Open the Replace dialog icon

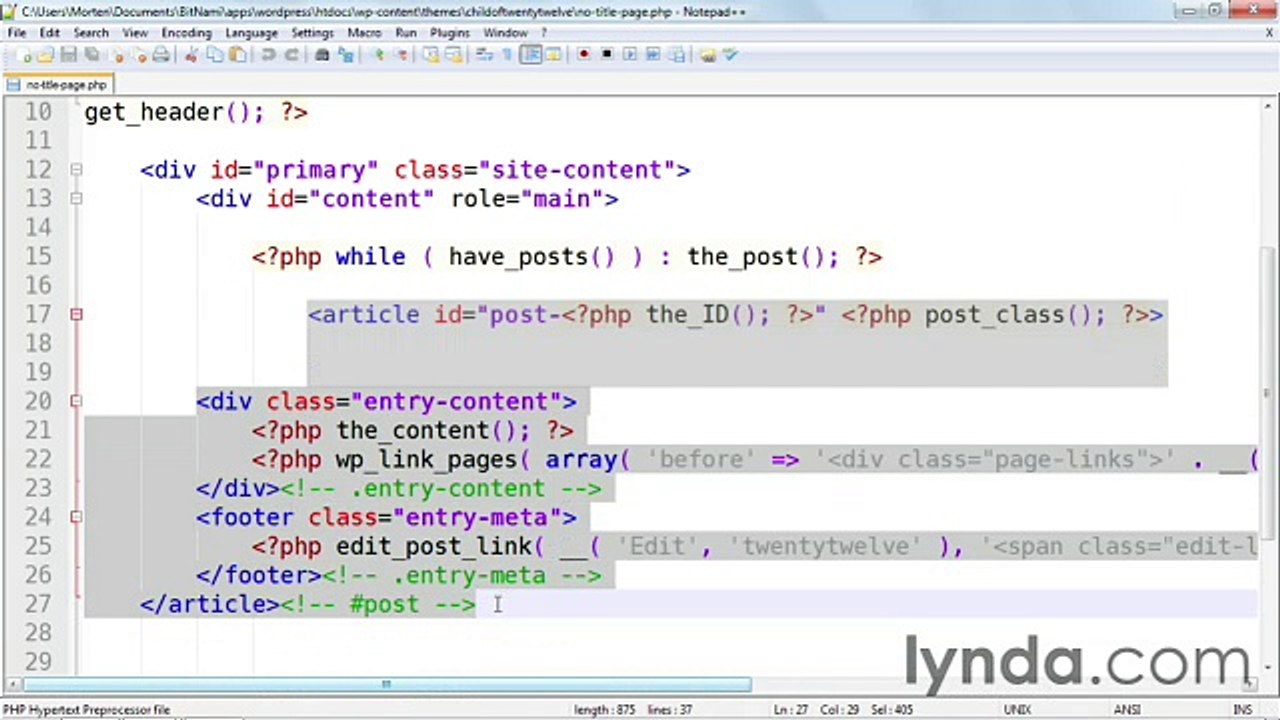[x=344, y=55]
